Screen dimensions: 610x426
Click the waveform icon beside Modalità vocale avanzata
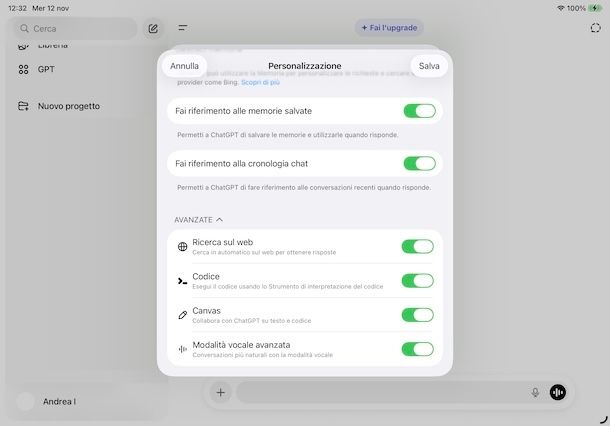click(x=182, y=349)
